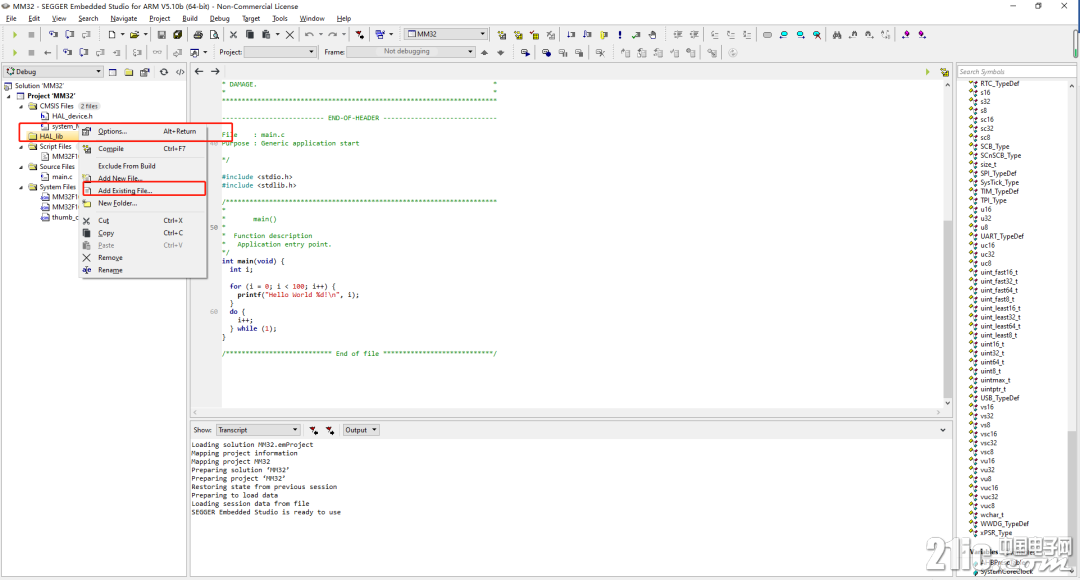The height and width of the screenshot is (580, 1080).
Task: Click the Search Symbols input field
Action: [x=1016, y=72]
